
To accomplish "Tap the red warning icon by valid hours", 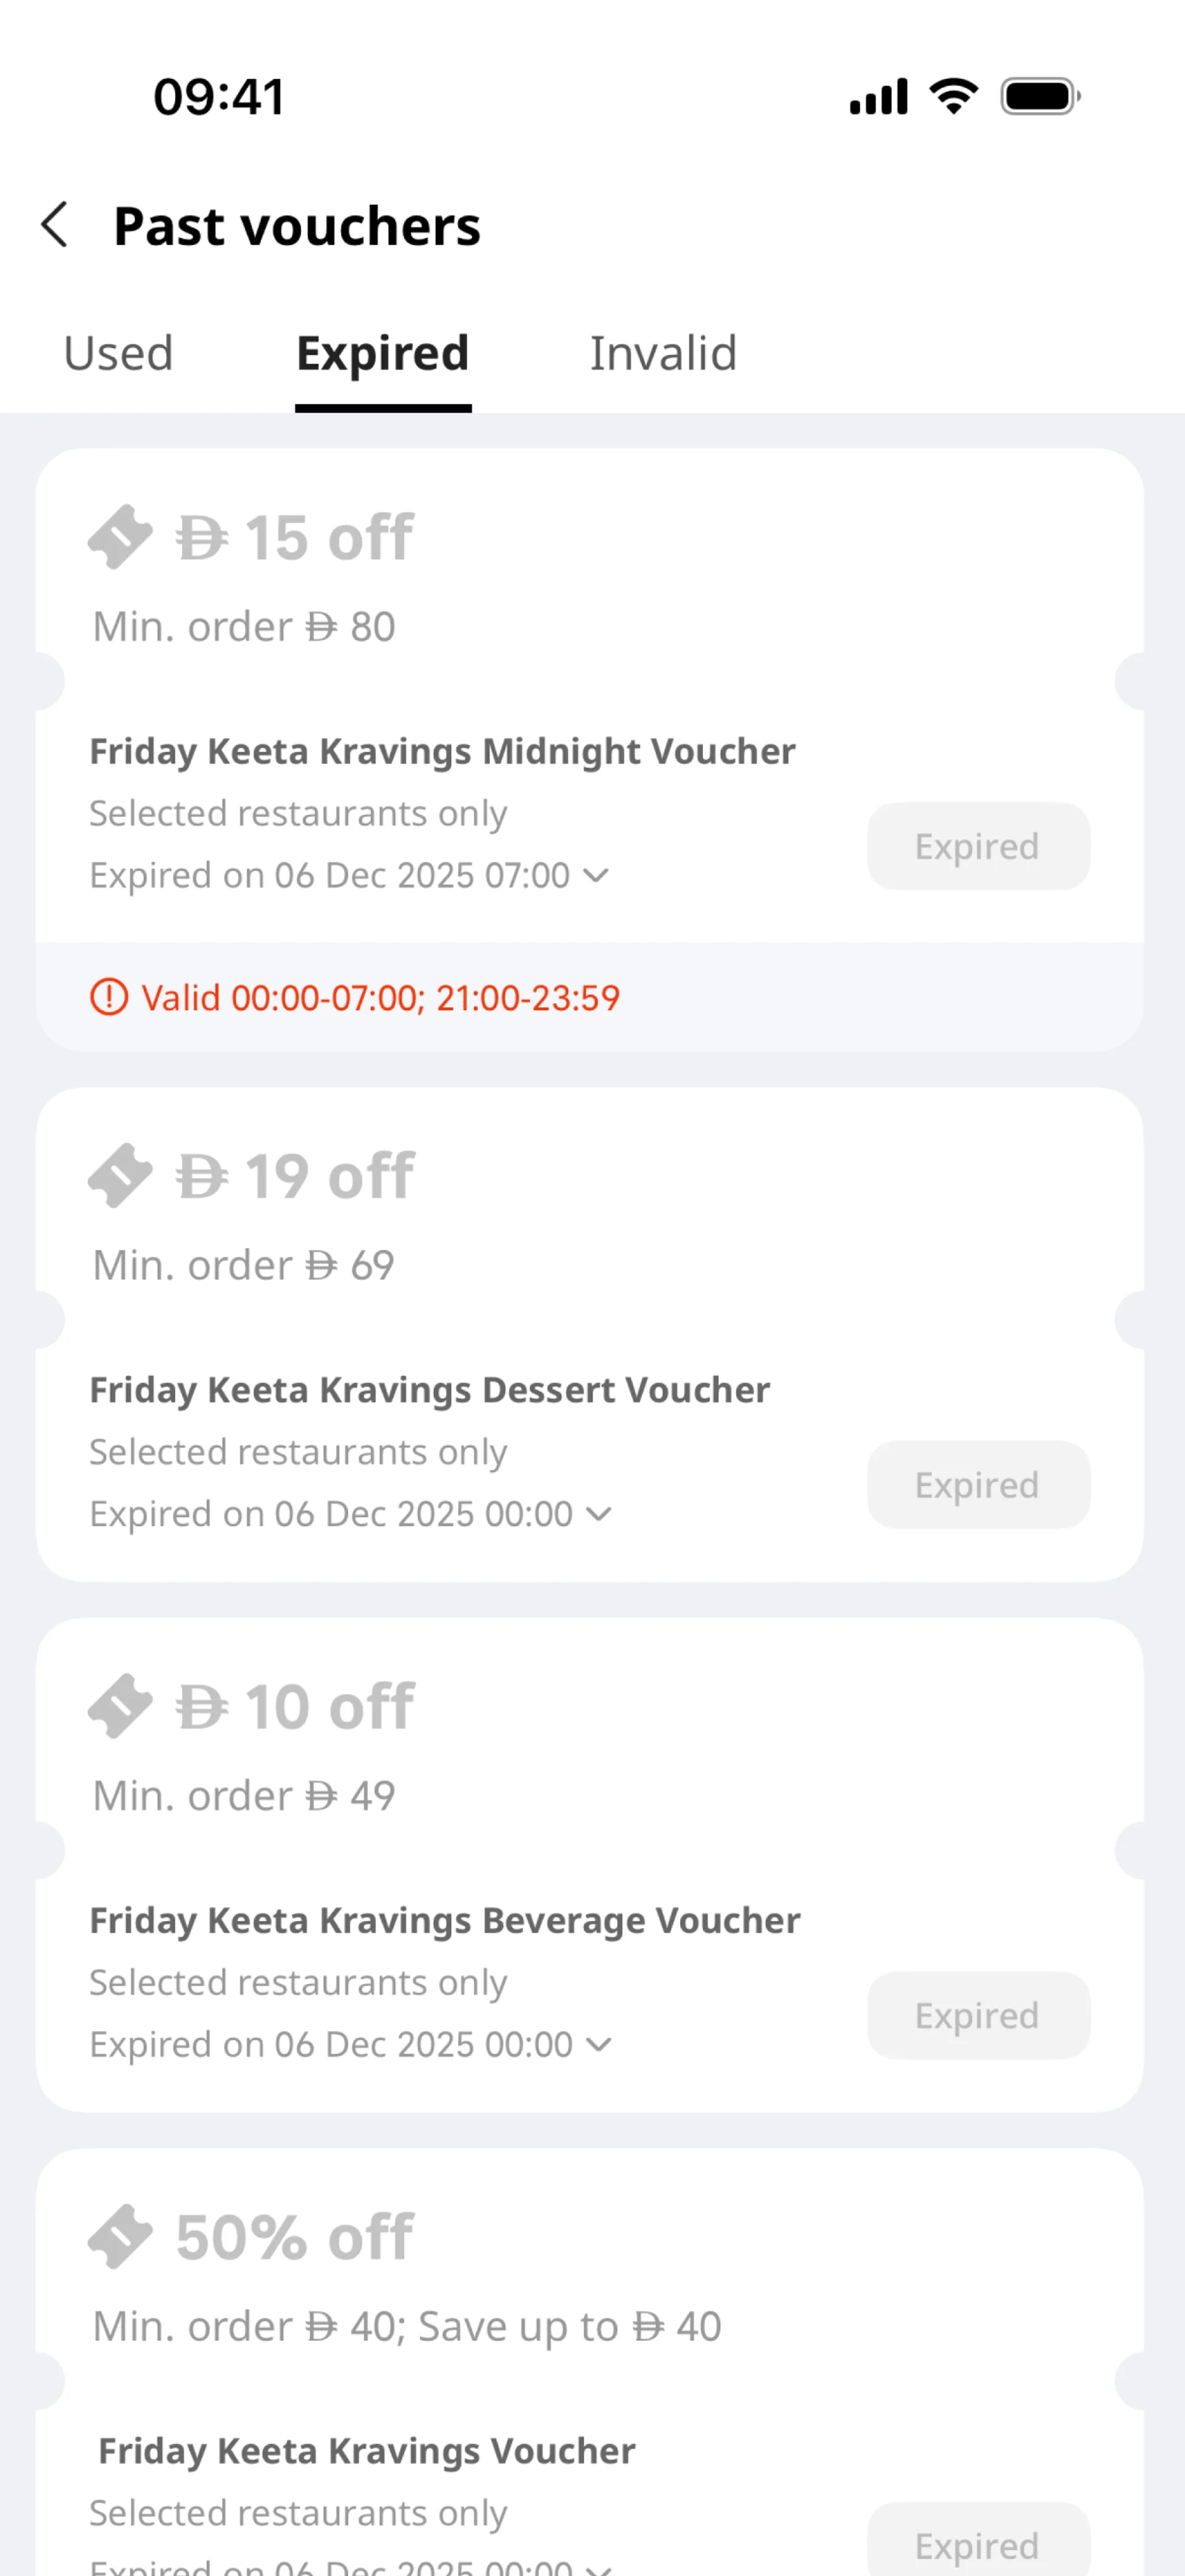I will click(109, 997).
